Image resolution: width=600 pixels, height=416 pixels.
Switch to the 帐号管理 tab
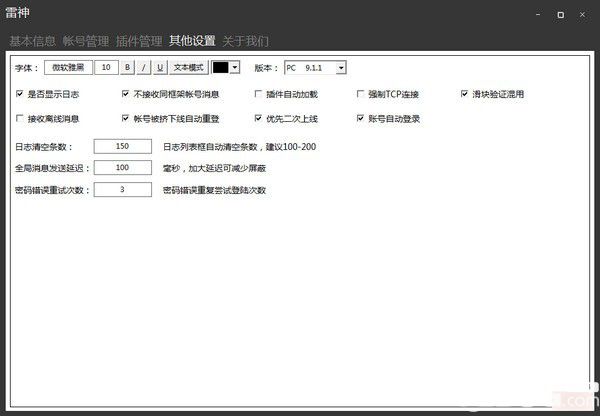(86, 41)
